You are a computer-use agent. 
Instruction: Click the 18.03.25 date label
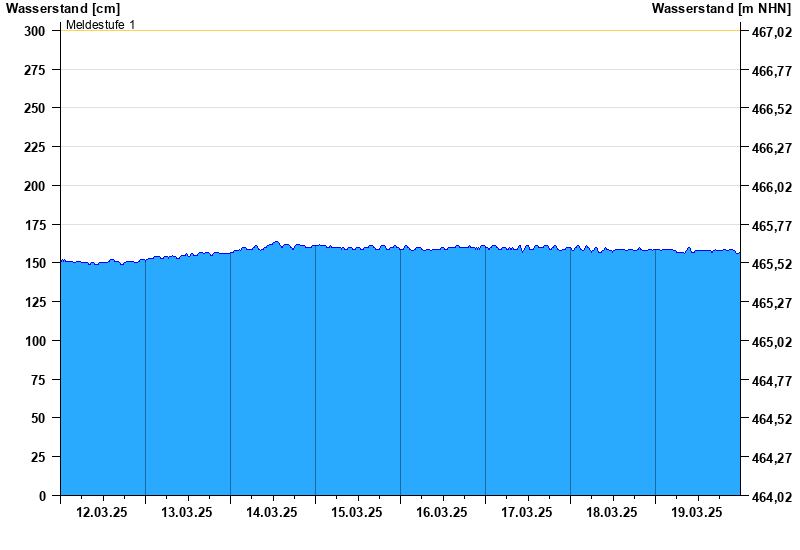[x=612, y=512]
